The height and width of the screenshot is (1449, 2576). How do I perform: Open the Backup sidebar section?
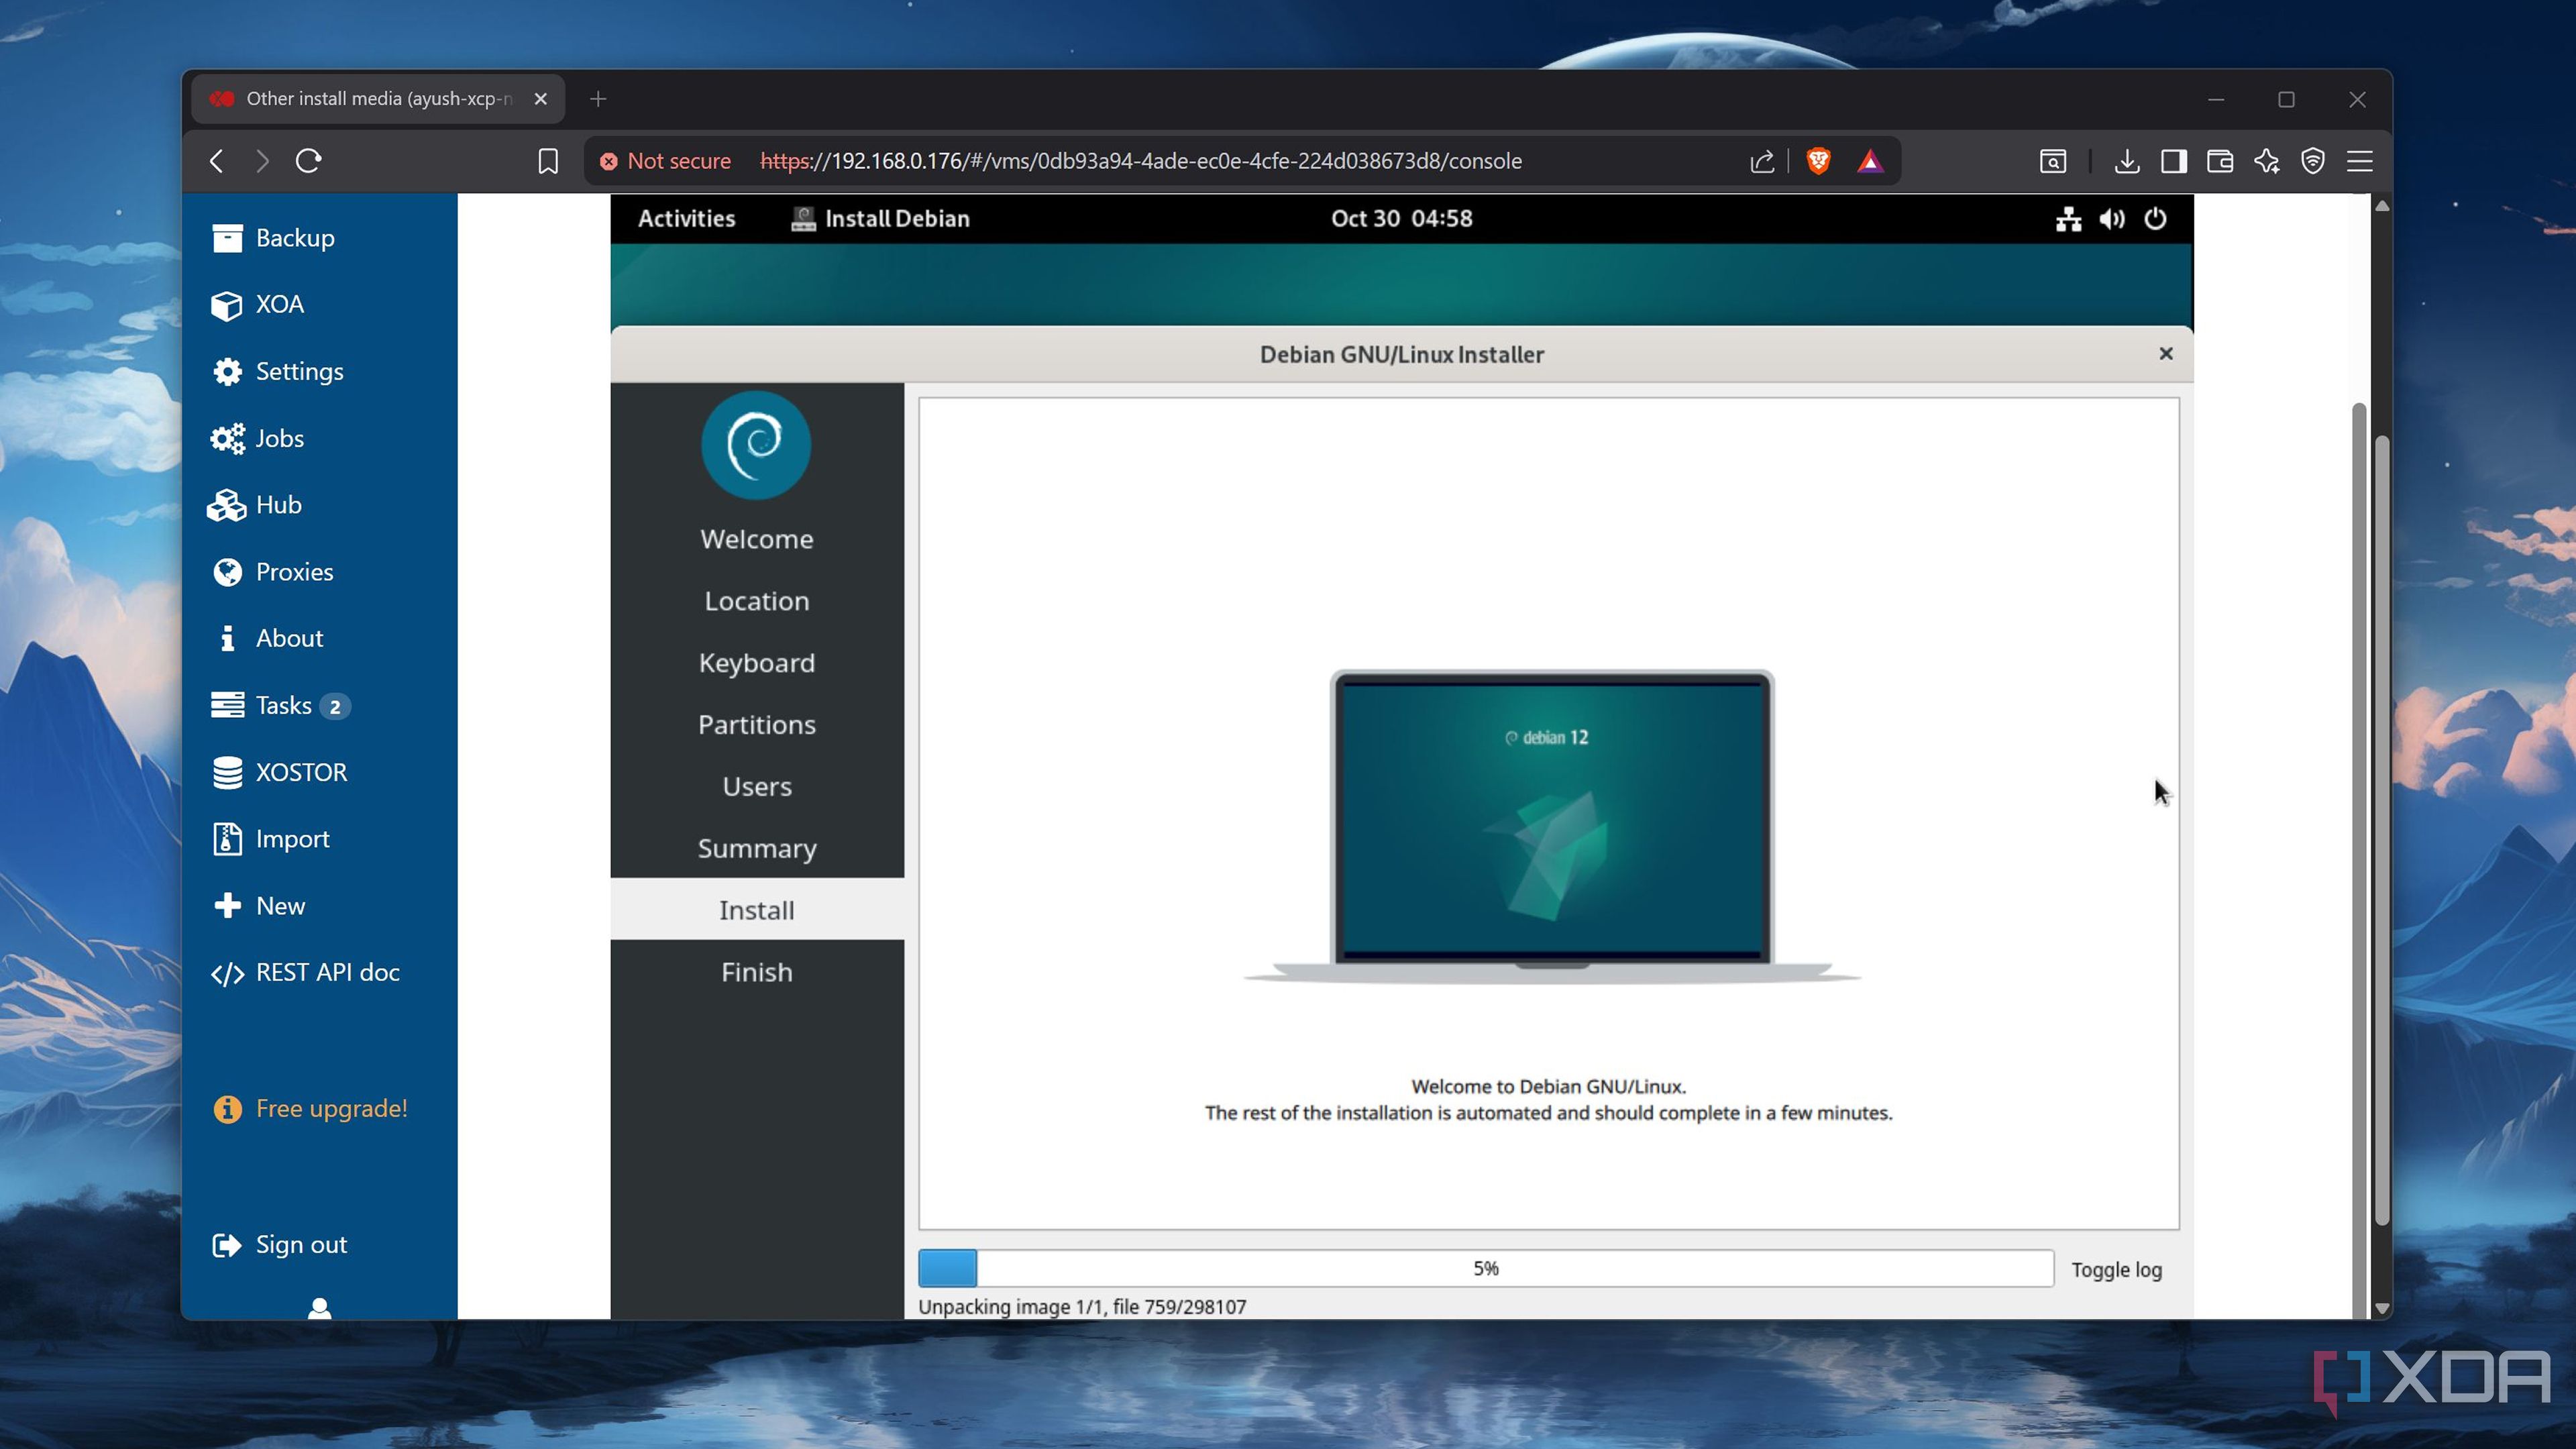(x=274, y=238)
